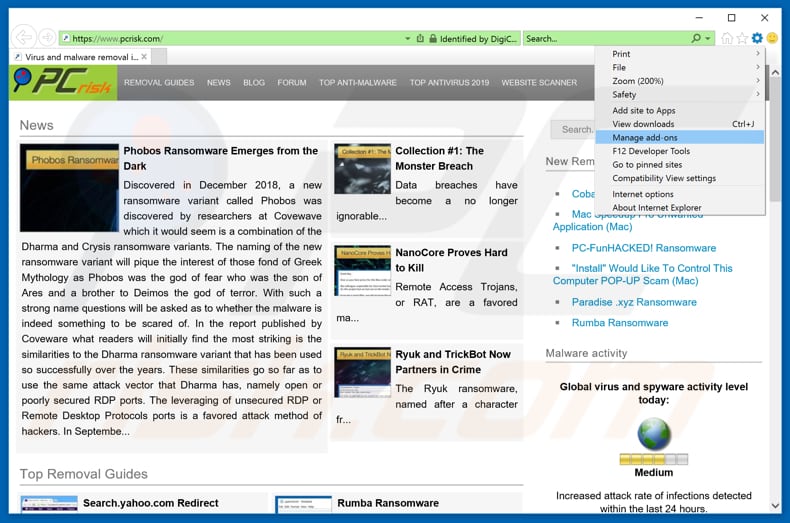Click the Collection #1 article thumbnail
The width and height of the screenshot is (790, 523).
point(362,169)
